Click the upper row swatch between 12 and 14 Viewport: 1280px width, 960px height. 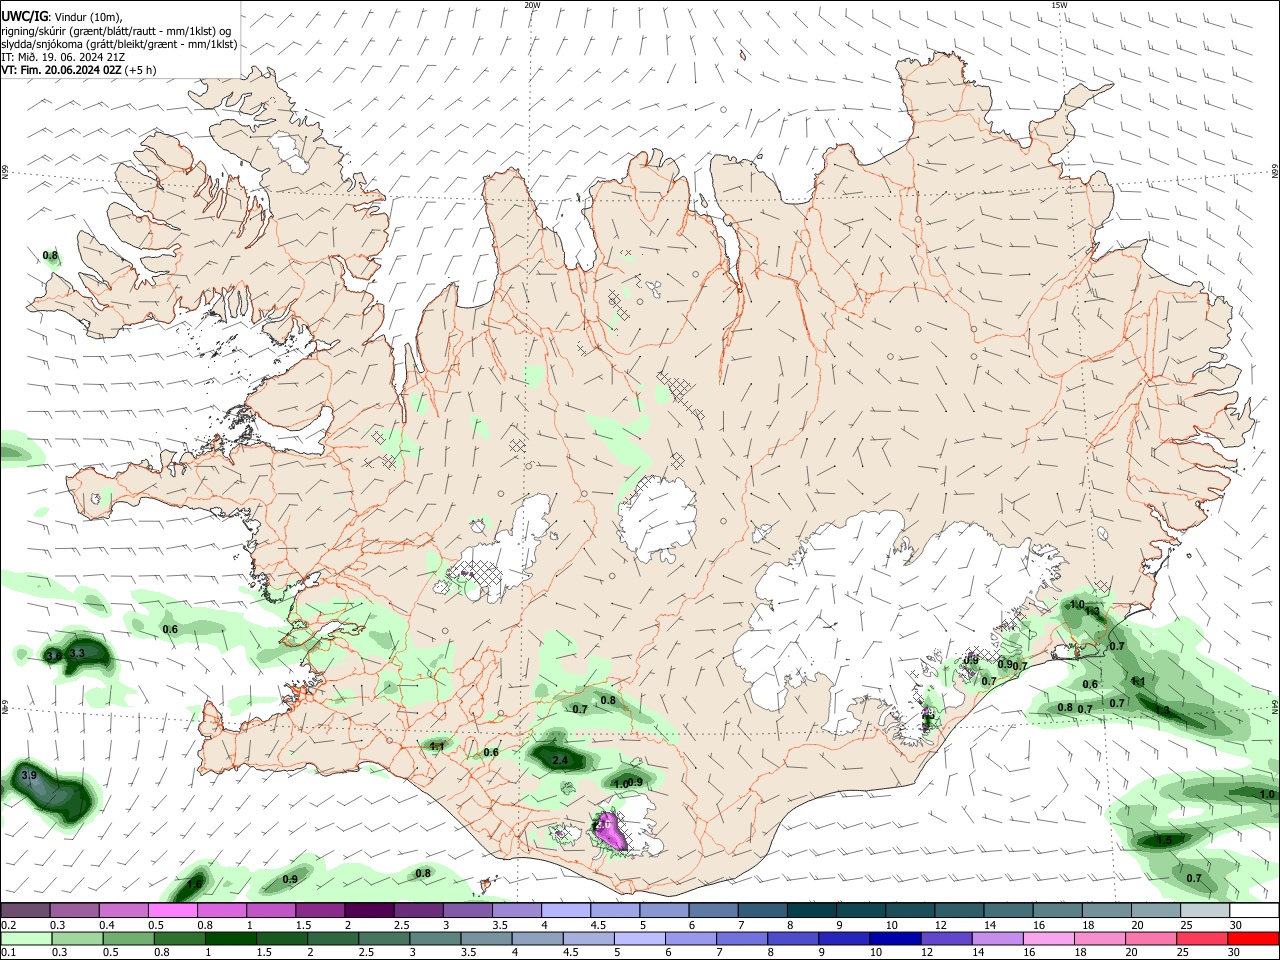(958, 910)
